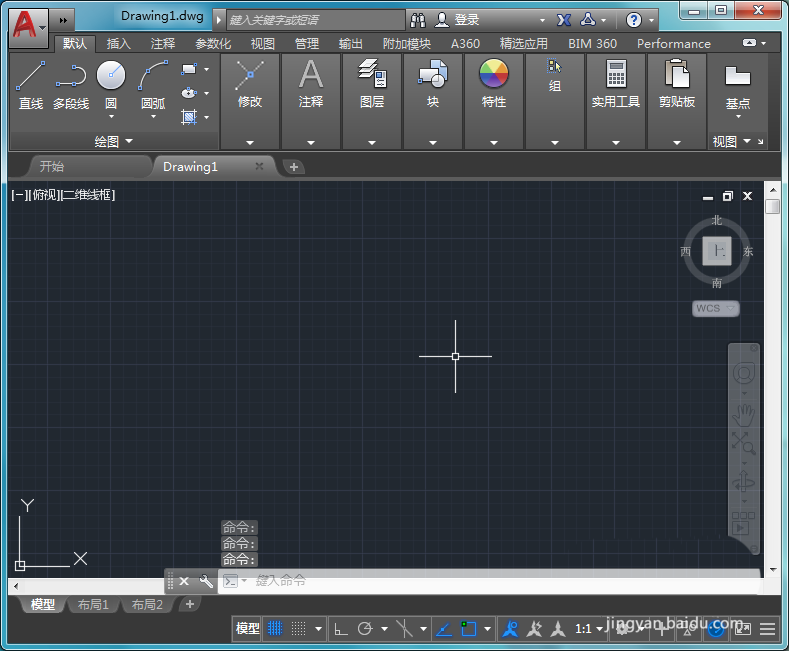Image resolution: width=789 pixels, height=651 pixels.
Task: Open the Arc tool dropdown arrow
Action: [x=153, y=117]
